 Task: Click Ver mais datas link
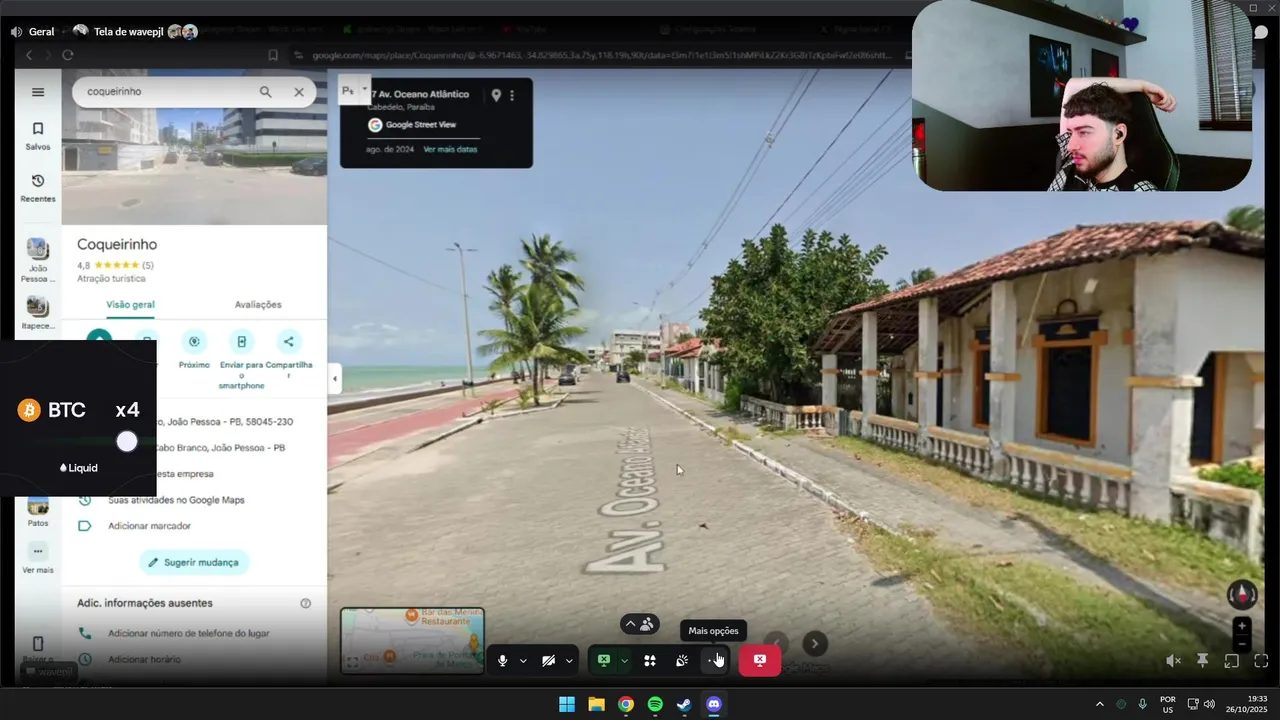450,149
